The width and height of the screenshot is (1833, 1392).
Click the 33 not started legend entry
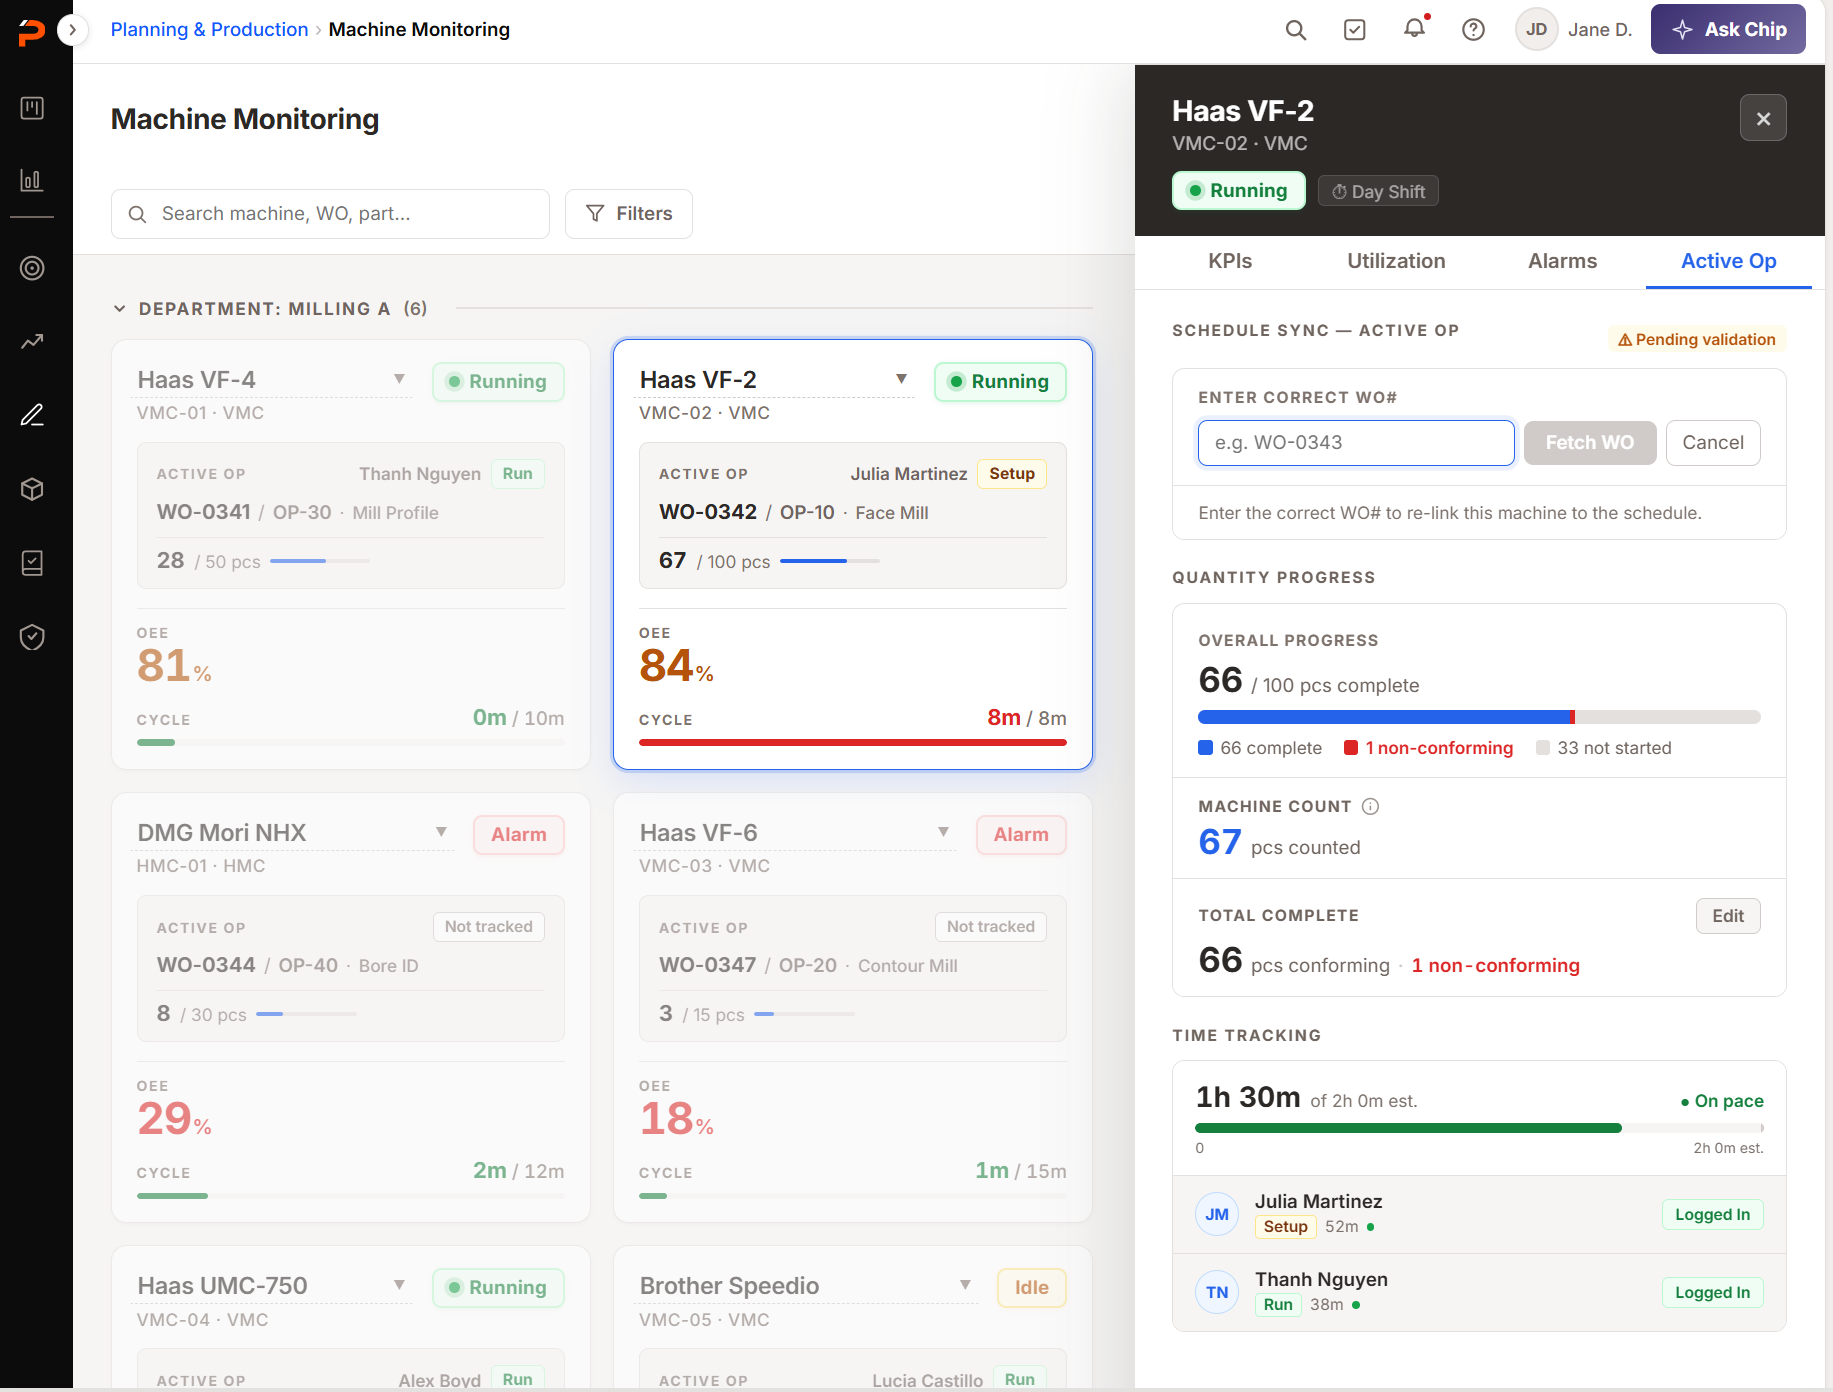[1604, 748]
